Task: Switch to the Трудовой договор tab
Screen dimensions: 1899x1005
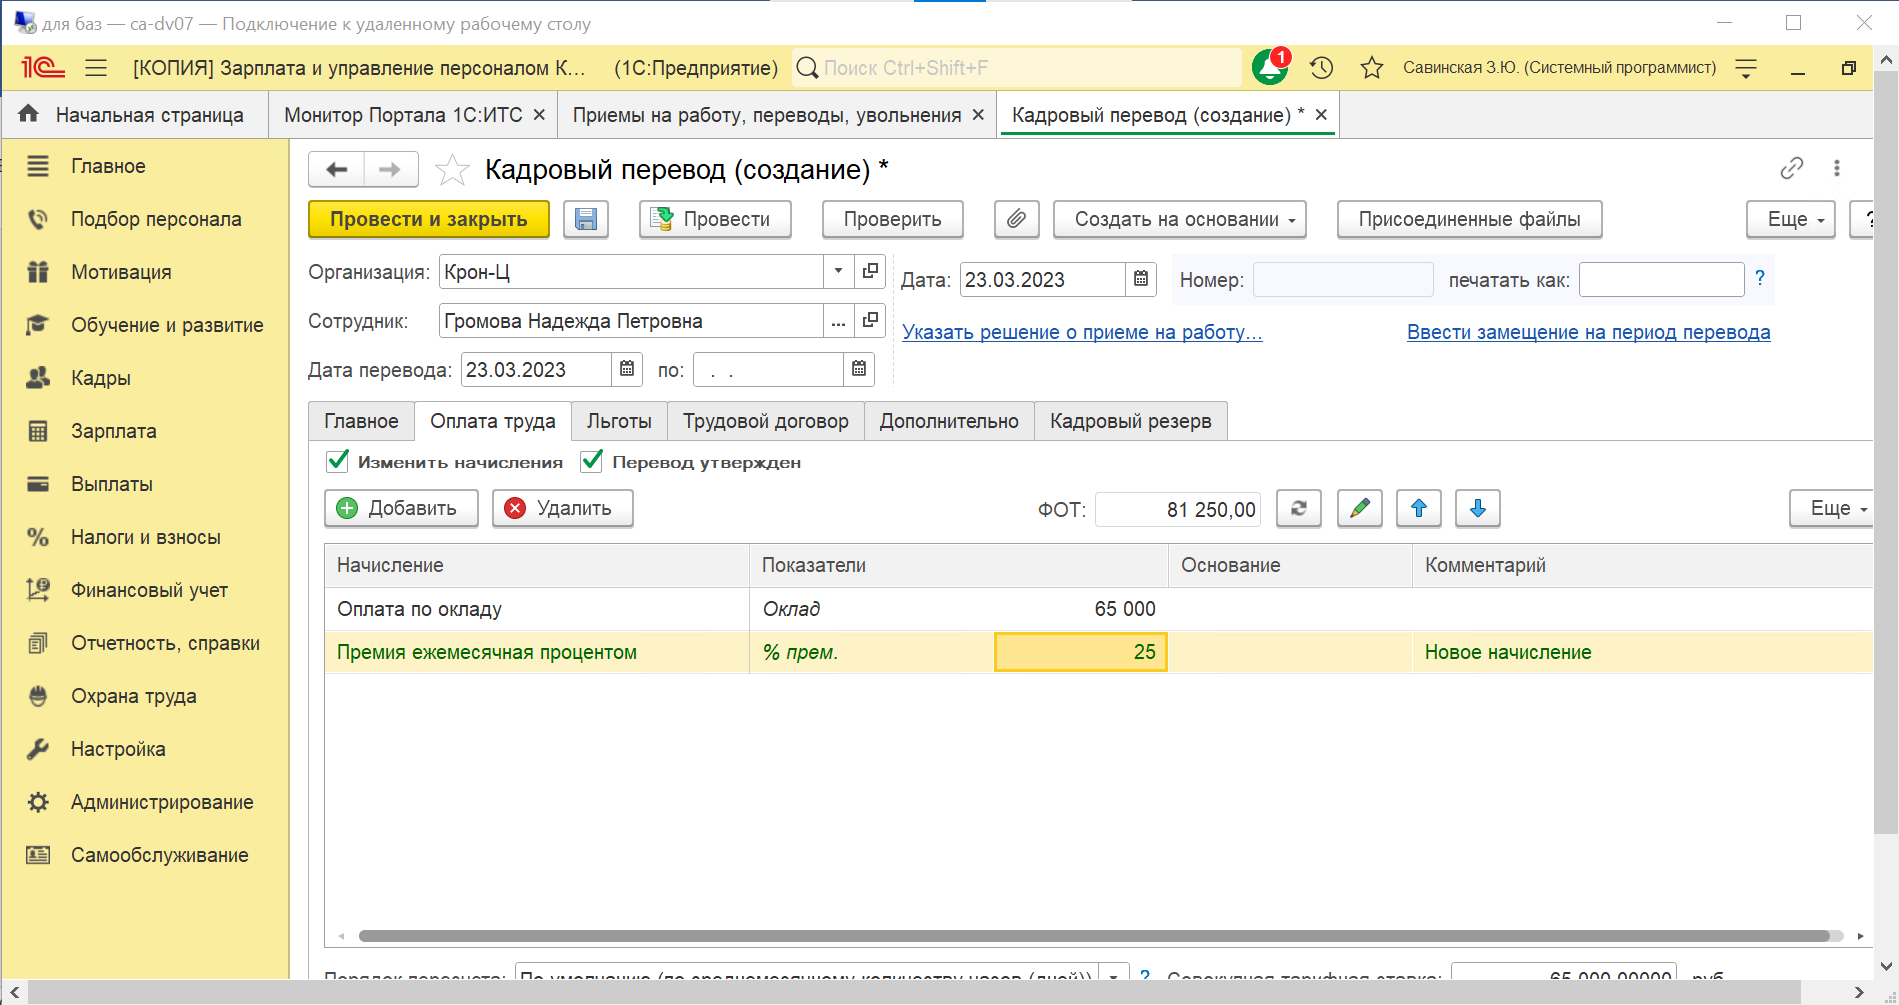Action: point(765,421)
